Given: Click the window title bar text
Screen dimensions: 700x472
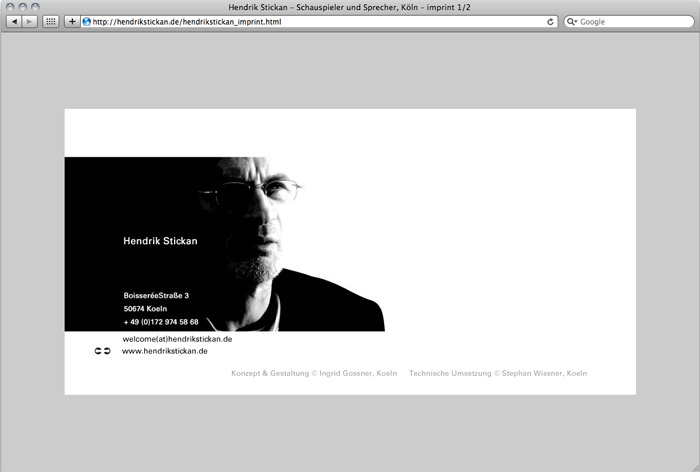Looking at the screenshot, I should [x=350, y=7].
